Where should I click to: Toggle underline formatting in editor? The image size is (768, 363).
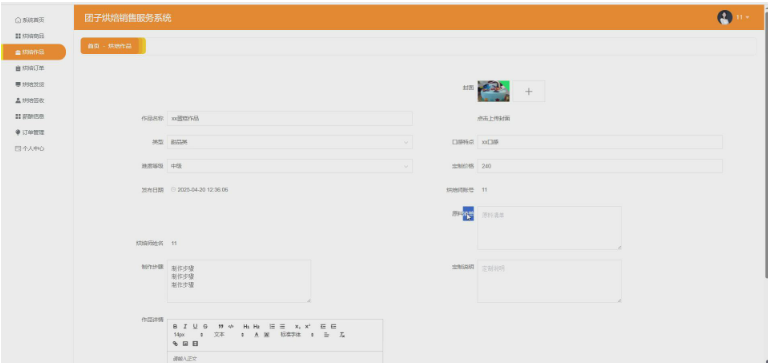[x=195, y=326]
